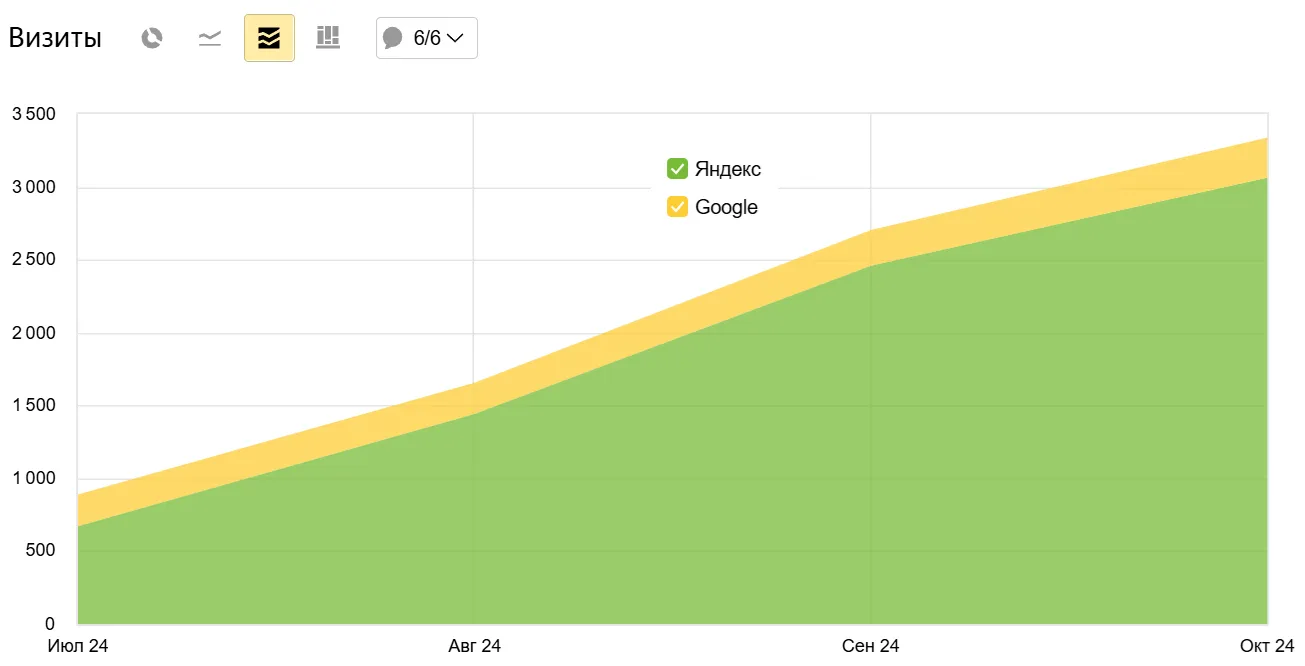Screen dimensions: 1305x666
Task: Select the line chart view icon
Action: click(x=210, y=38)
